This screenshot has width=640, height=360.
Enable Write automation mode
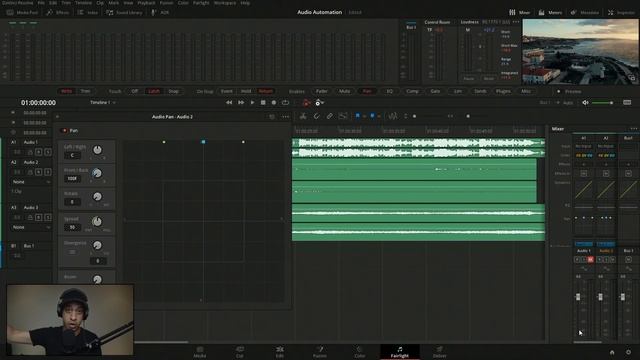67,91
